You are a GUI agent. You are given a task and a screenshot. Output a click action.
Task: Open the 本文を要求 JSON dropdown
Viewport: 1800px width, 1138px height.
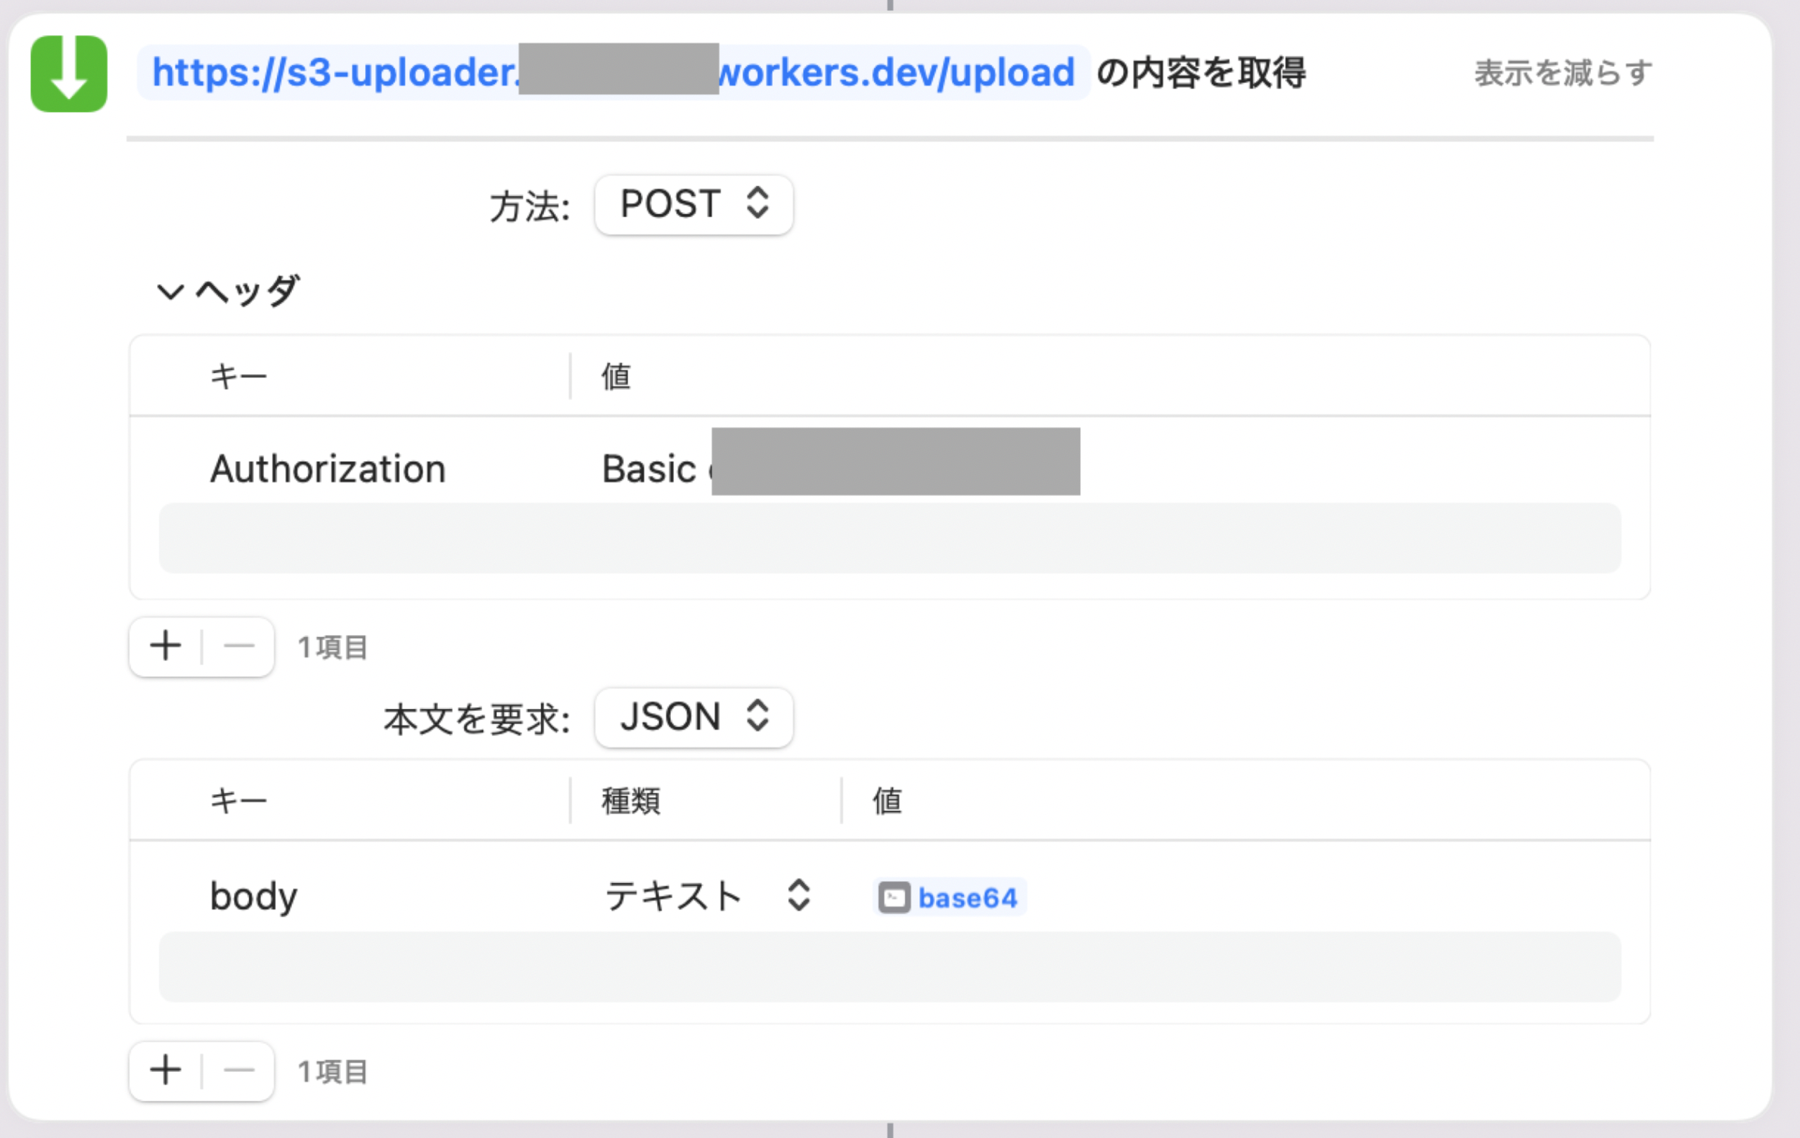(693, 717)
